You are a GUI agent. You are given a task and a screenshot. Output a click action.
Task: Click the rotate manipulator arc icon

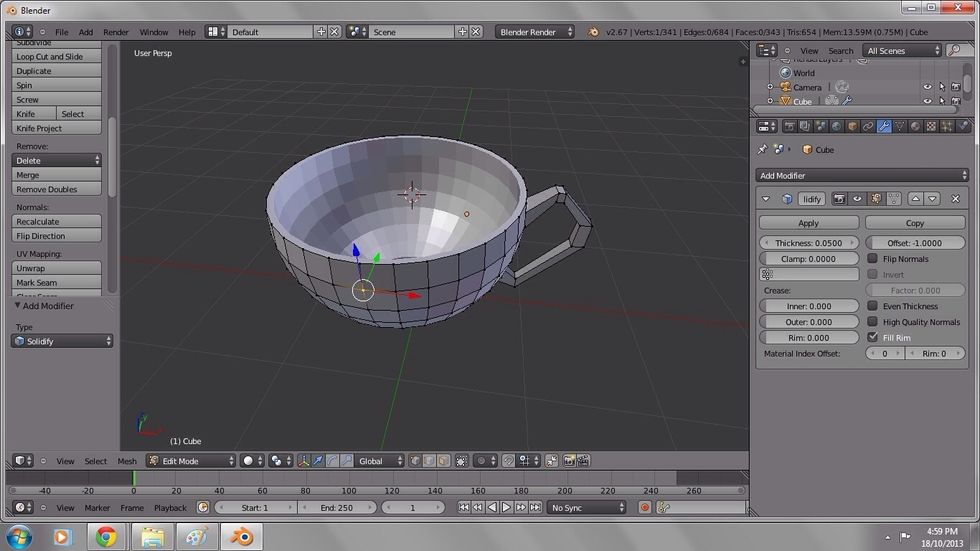(332, 461)
